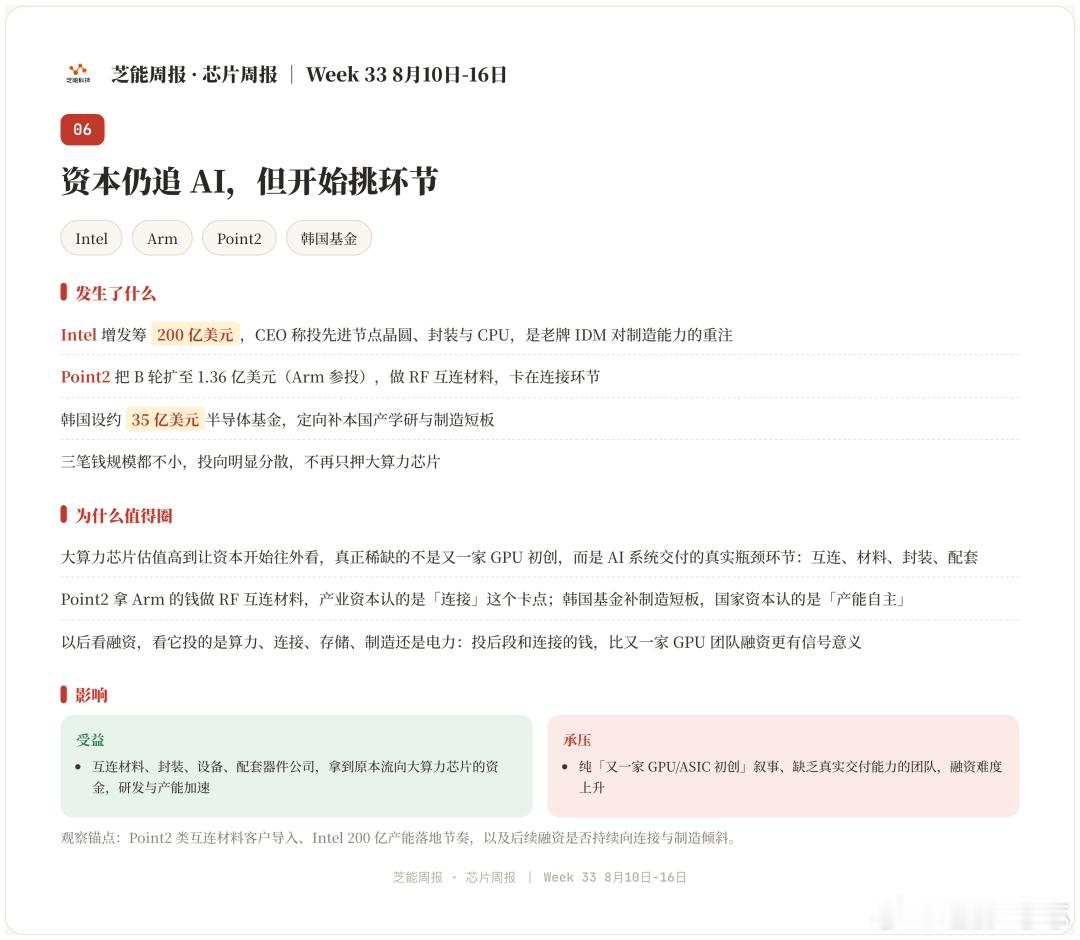Click the 影响 section heading
This screenshot has height=940, width=1080.
pos(91,695)
